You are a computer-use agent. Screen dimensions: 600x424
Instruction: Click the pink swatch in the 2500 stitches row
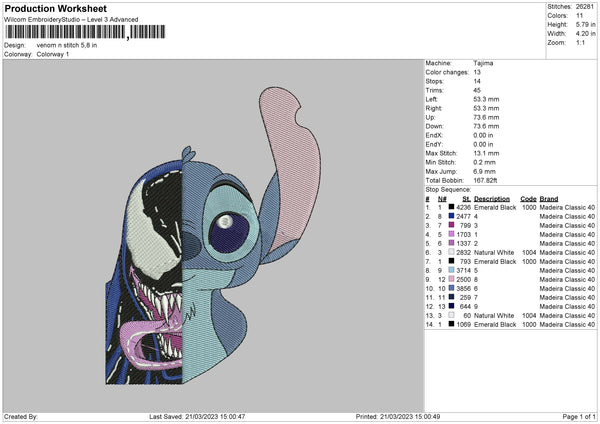click(452, 279)
